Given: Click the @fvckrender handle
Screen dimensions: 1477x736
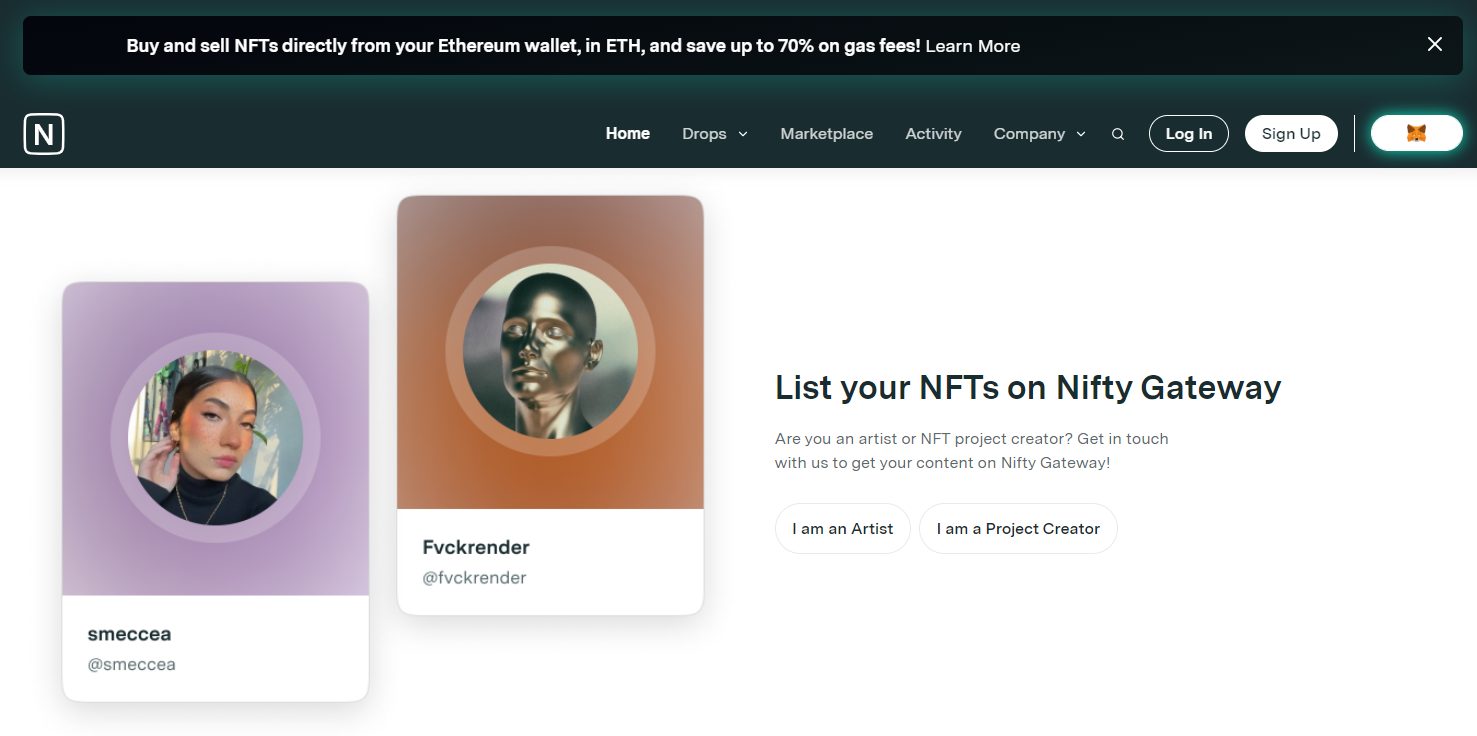Looking at the screenshot, I should tap(474, 577).
